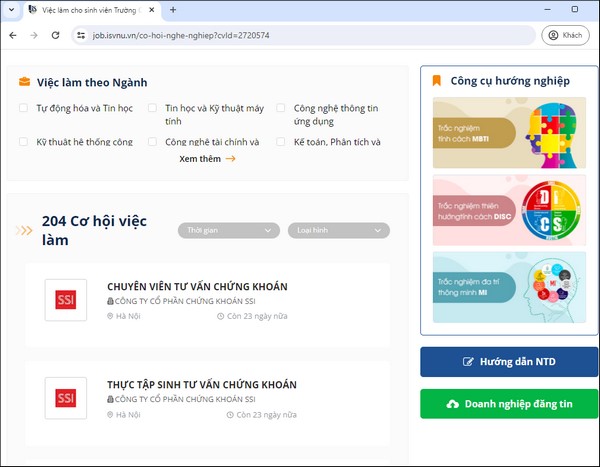Image resolution: width=600 pixels, height=467 pixels.
Task: Enable Công nghệ thông tin ứng dụng filter
Action: coord(281,108)
